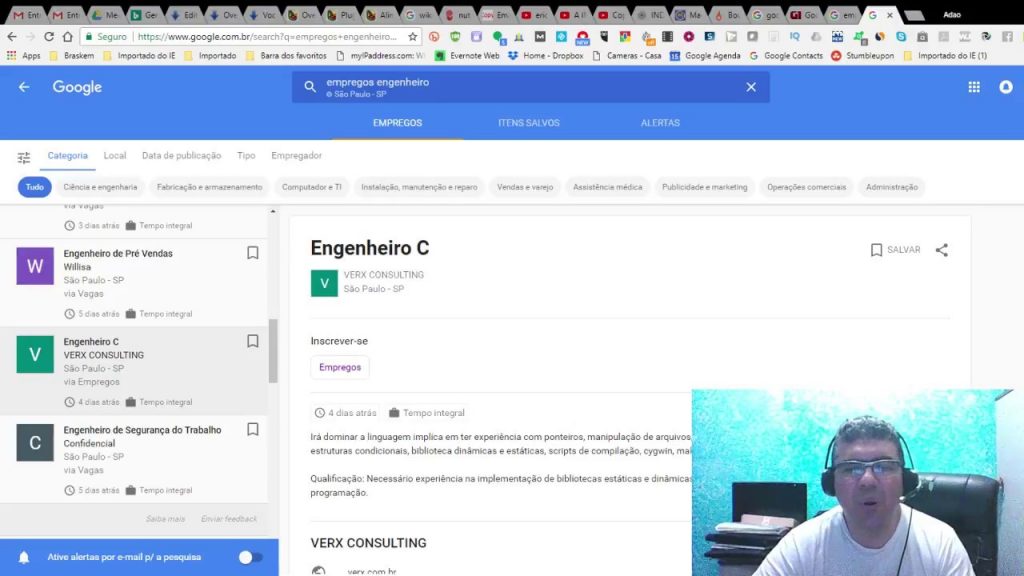Click the VERX CONSULTING company name in detail
This screenshot has width=1024, height=576.
click(384, 275)
